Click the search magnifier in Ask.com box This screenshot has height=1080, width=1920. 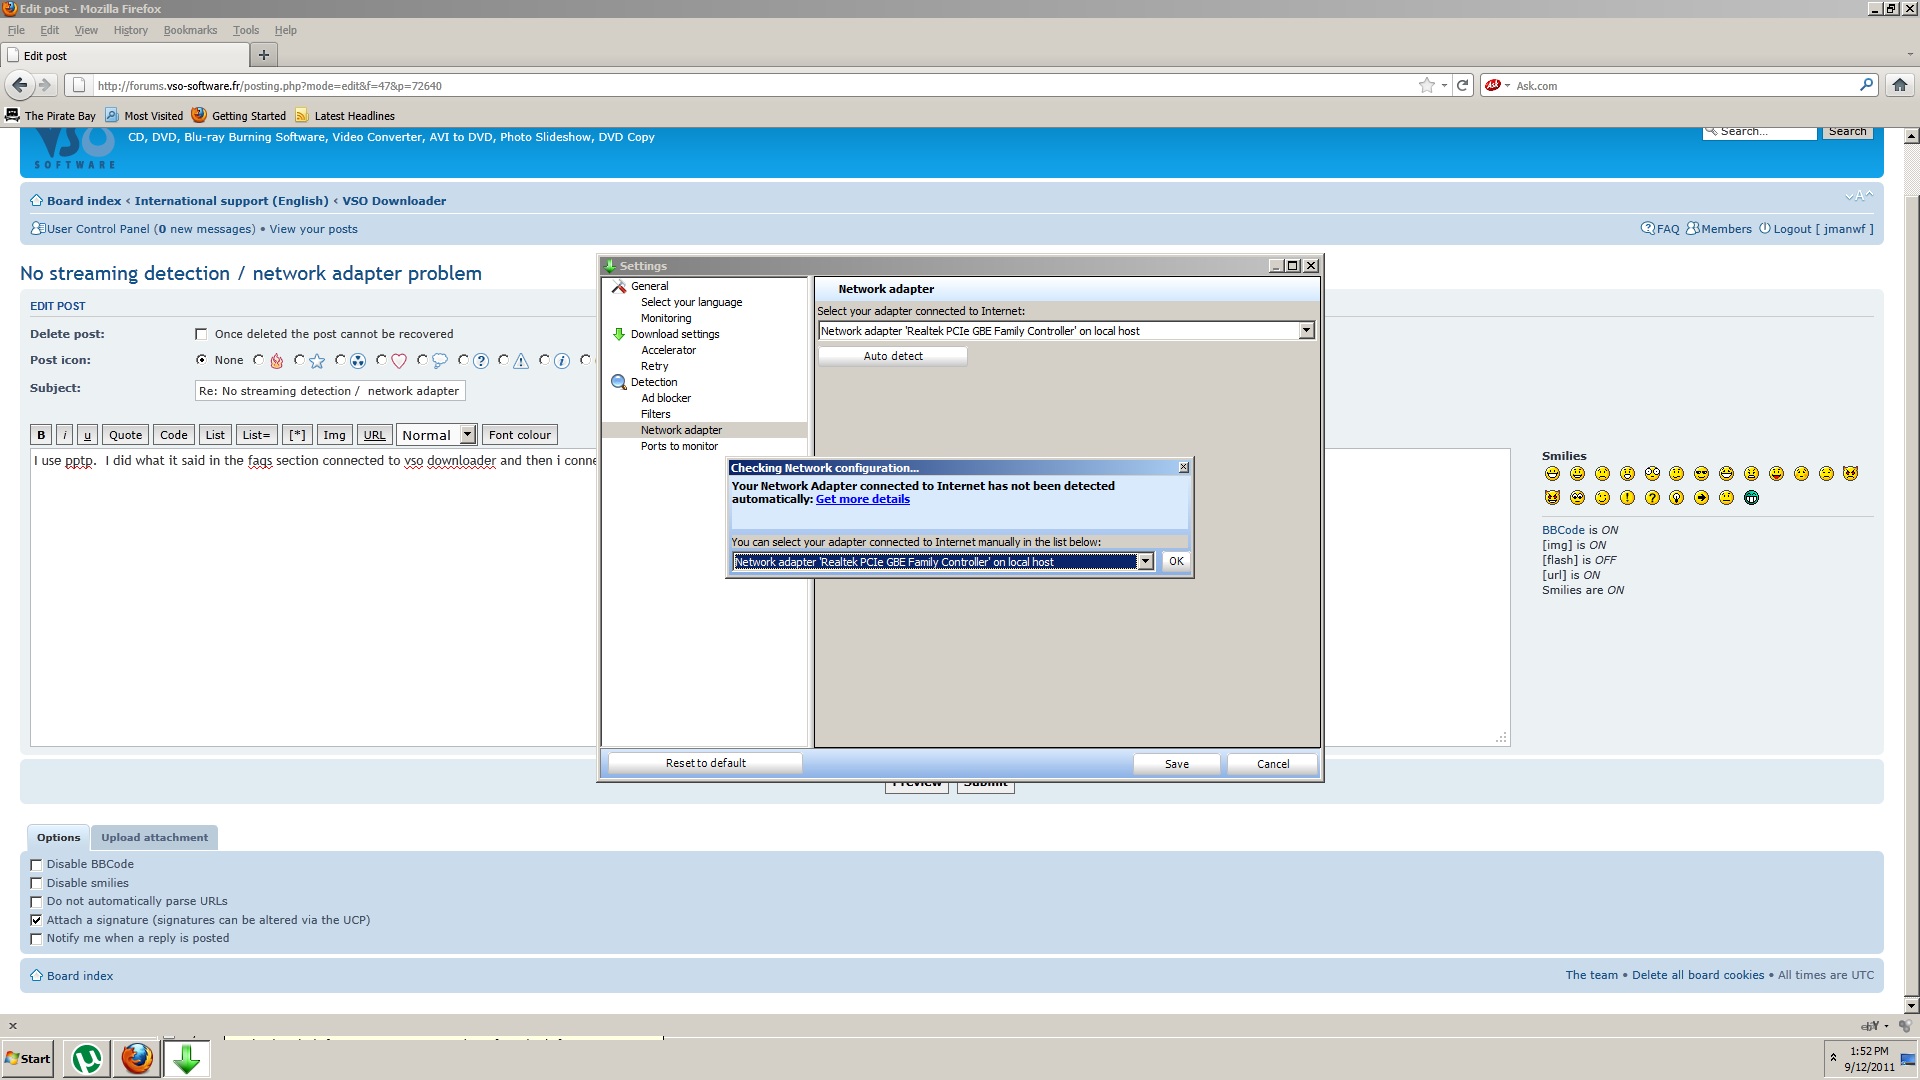(x=1866, y=85)
